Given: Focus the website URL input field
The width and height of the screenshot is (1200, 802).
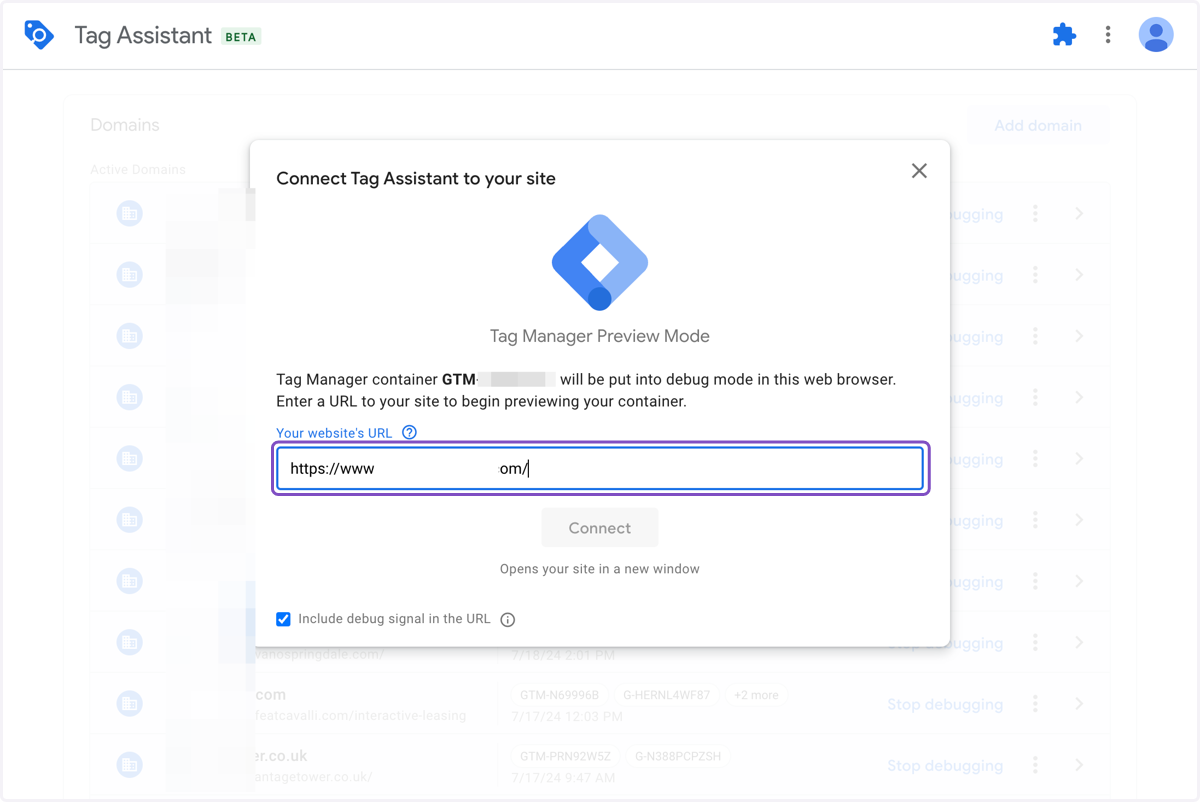Looking at the screenshot, I should [x=600, y=469].
